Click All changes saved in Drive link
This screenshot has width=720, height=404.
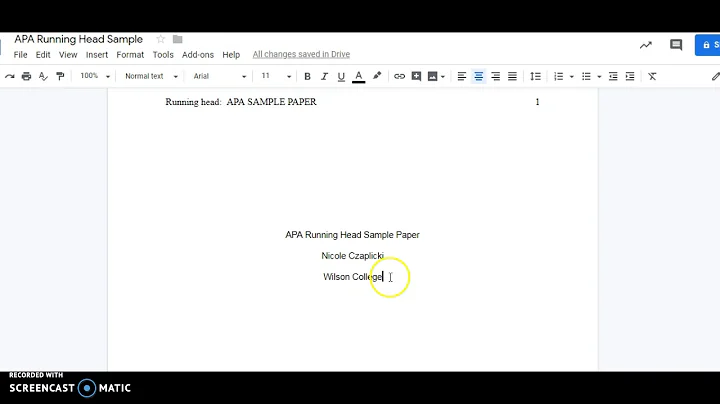[301, 54]
